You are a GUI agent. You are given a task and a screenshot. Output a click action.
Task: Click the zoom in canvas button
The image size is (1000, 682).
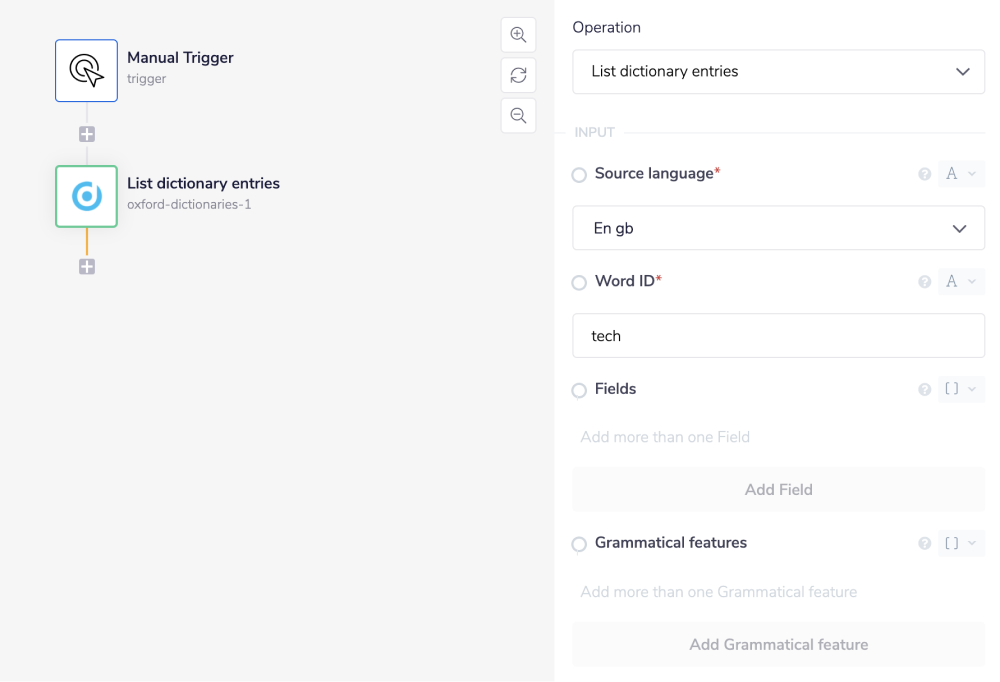click(x=518, y=35)
